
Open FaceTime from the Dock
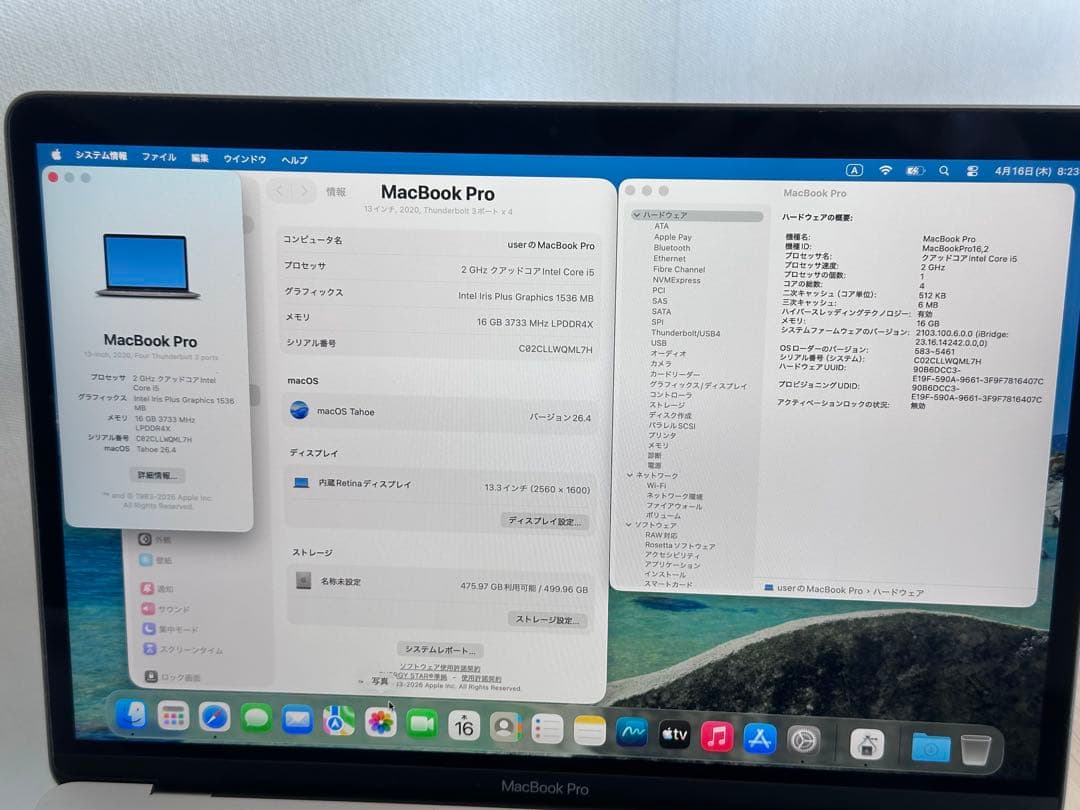click(x=422, y=725)
